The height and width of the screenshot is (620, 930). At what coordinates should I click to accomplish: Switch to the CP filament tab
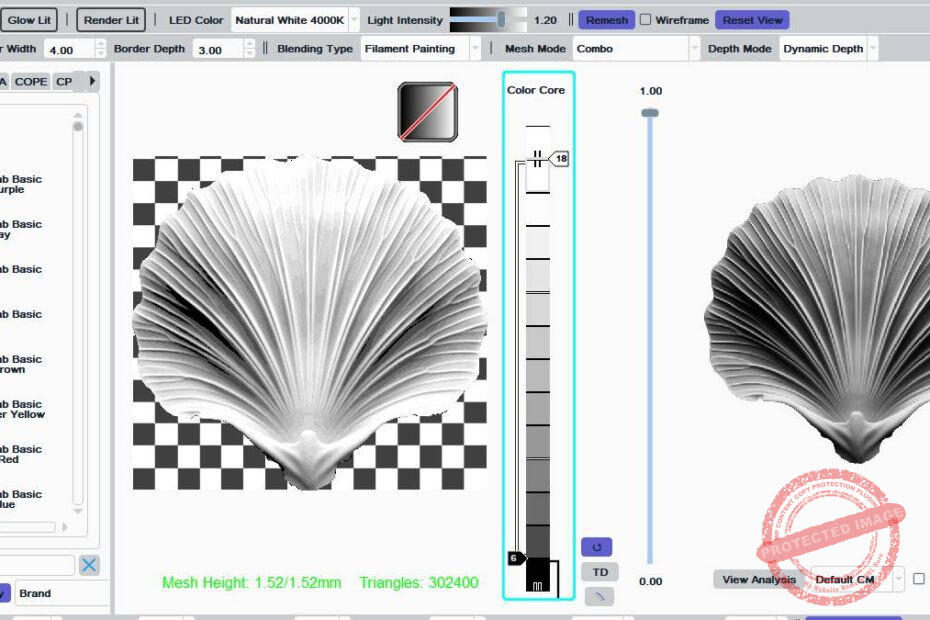pos(64,82)
